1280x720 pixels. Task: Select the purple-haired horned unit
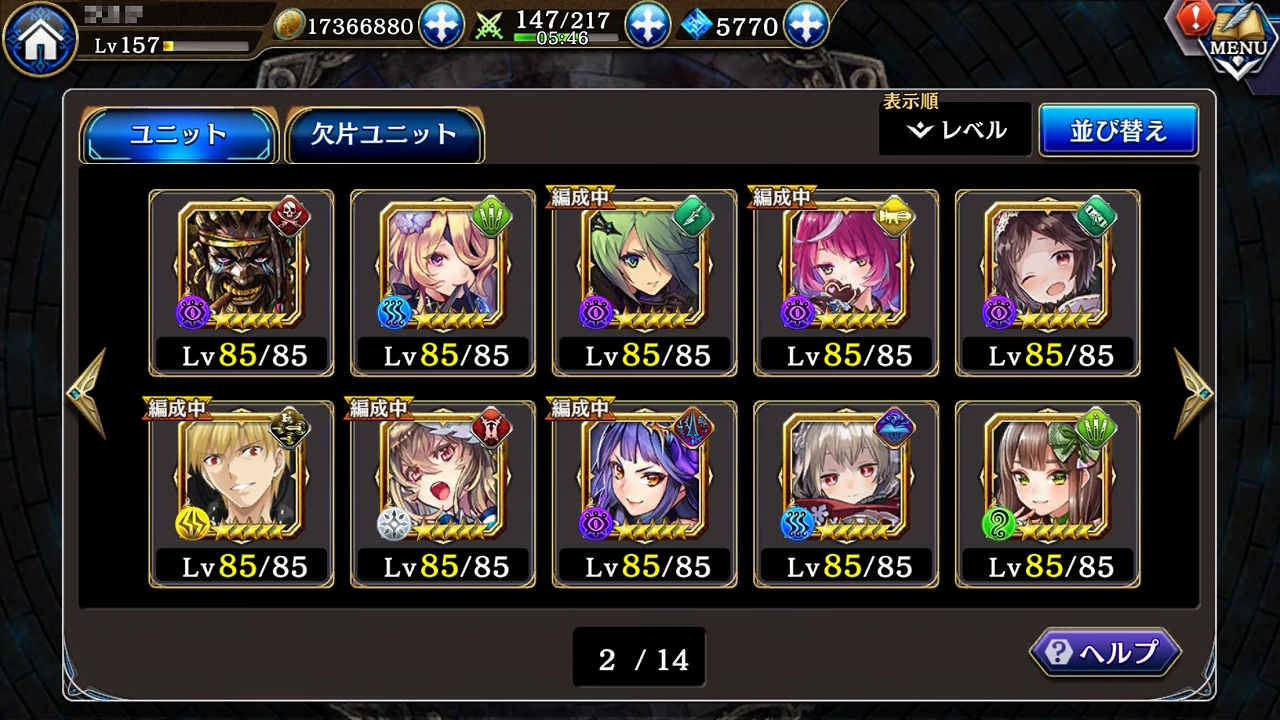645,494
